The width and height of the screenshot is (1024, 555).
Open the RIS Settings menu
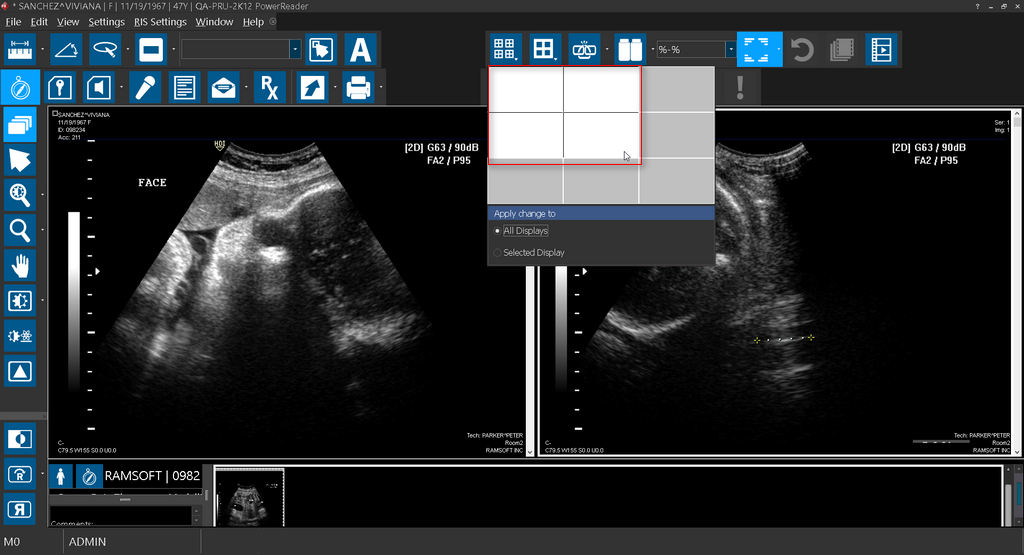(x=160, y=21)
